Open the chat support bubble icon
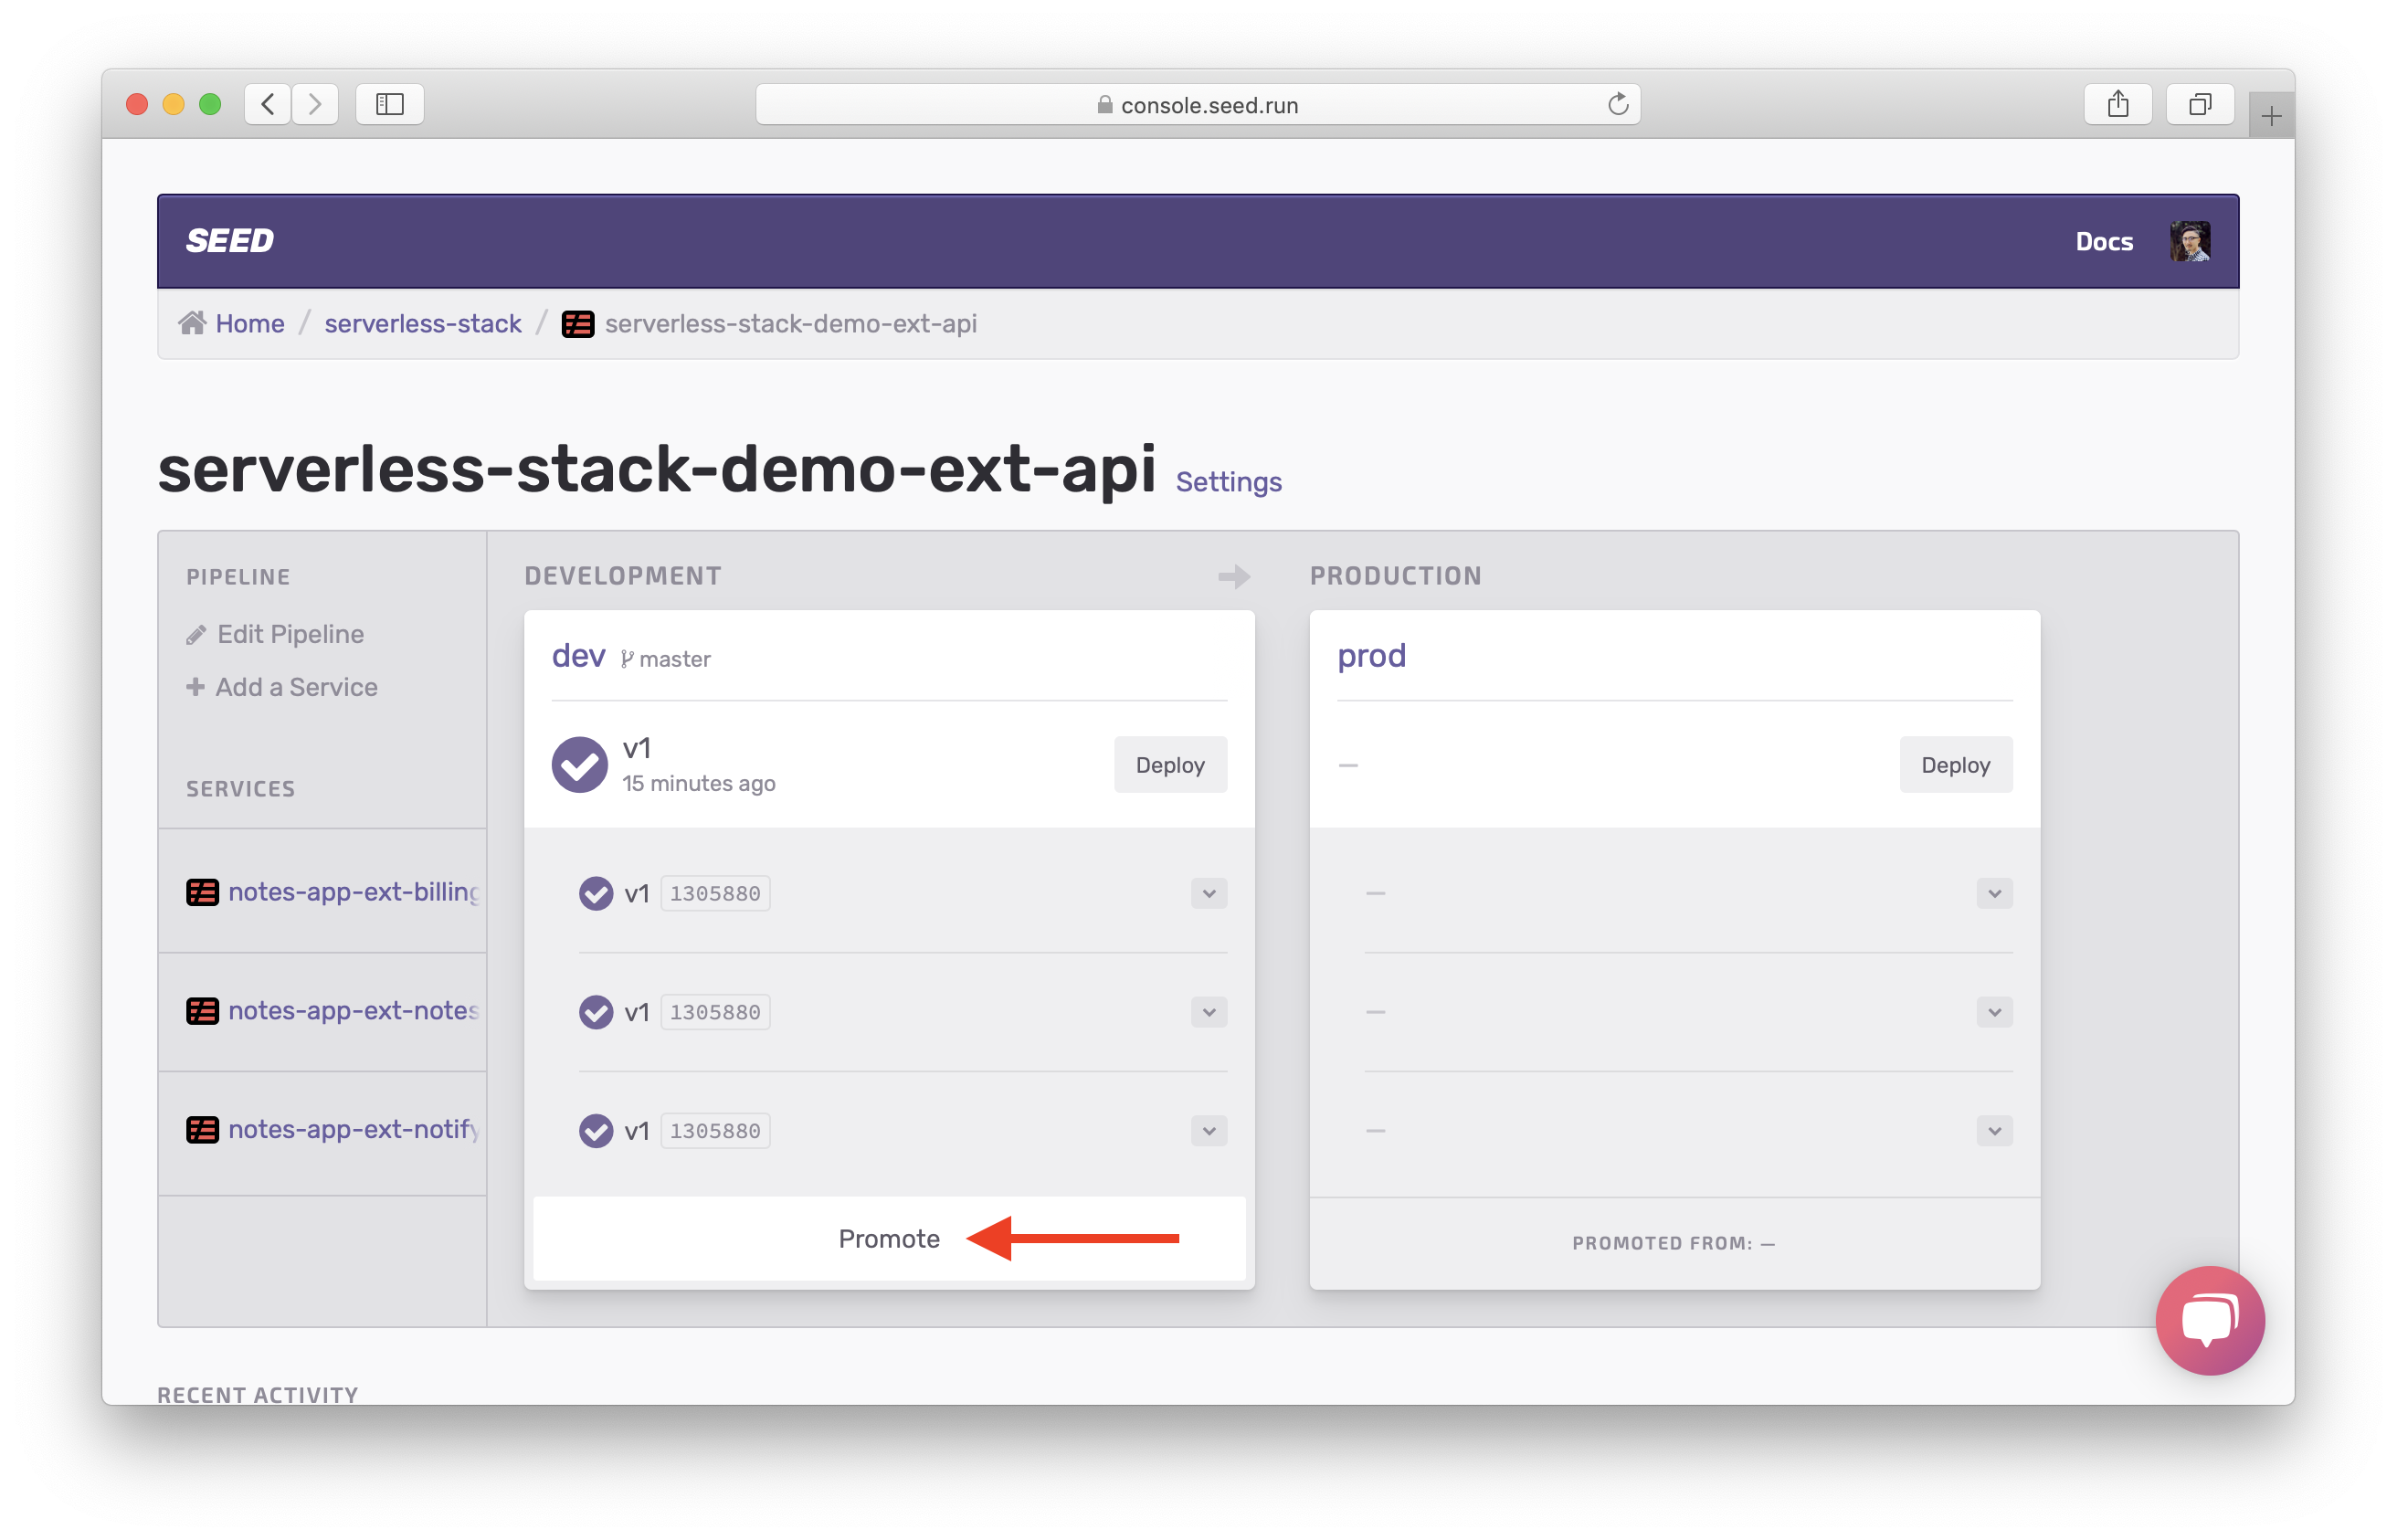The width and height of the screenshot is (2397, 1540). [x=2209, y=1320]
